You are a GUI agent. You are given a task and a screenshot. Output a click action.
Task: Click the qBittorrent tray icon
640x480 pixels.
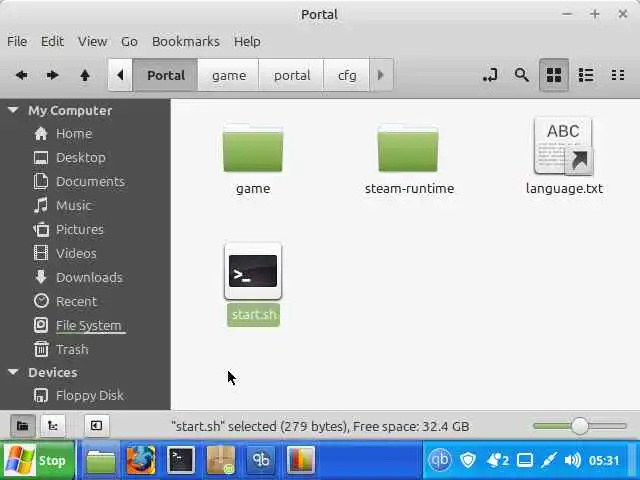[x=440, y=460]
